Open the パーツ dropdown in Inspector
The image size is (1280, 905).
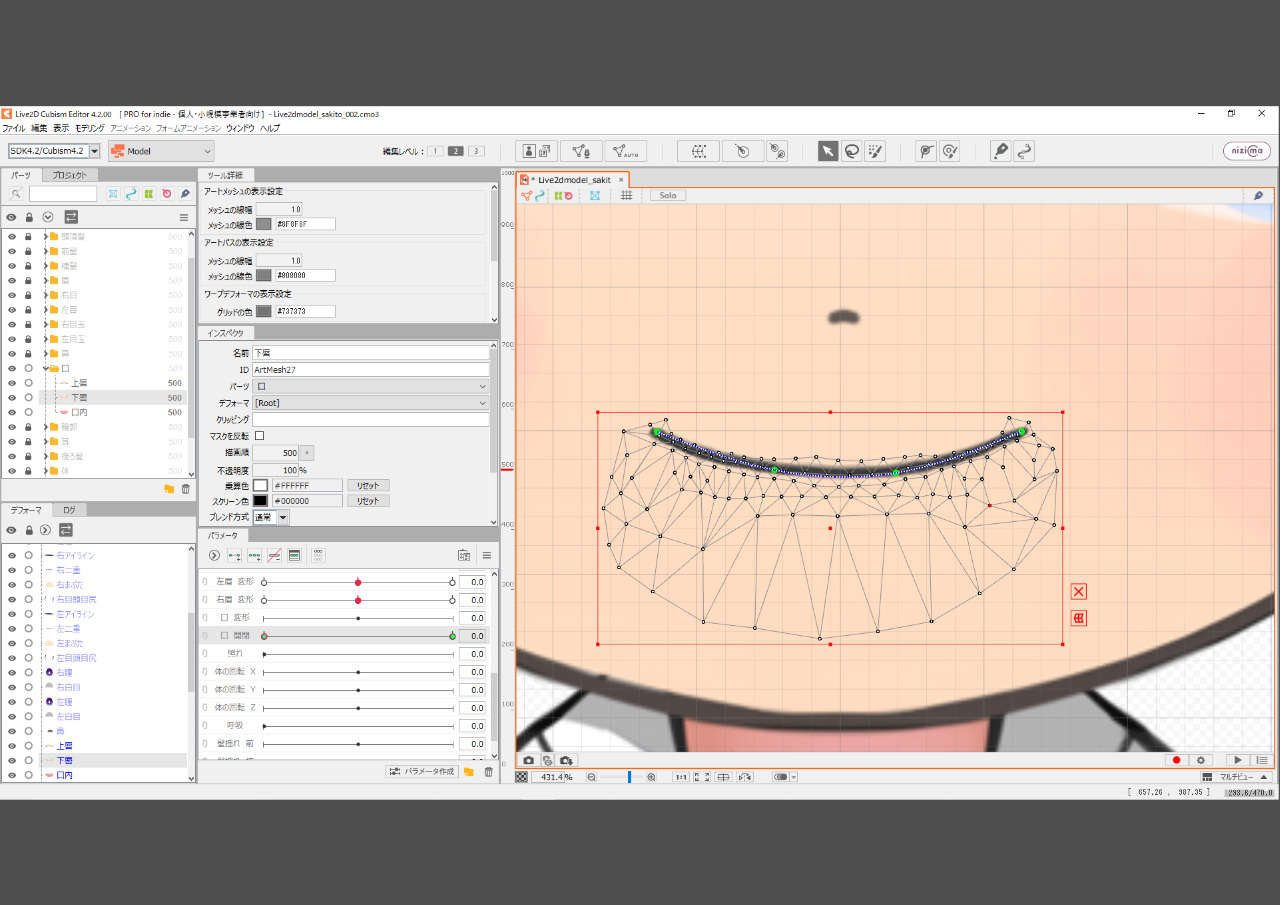point(371,386)
